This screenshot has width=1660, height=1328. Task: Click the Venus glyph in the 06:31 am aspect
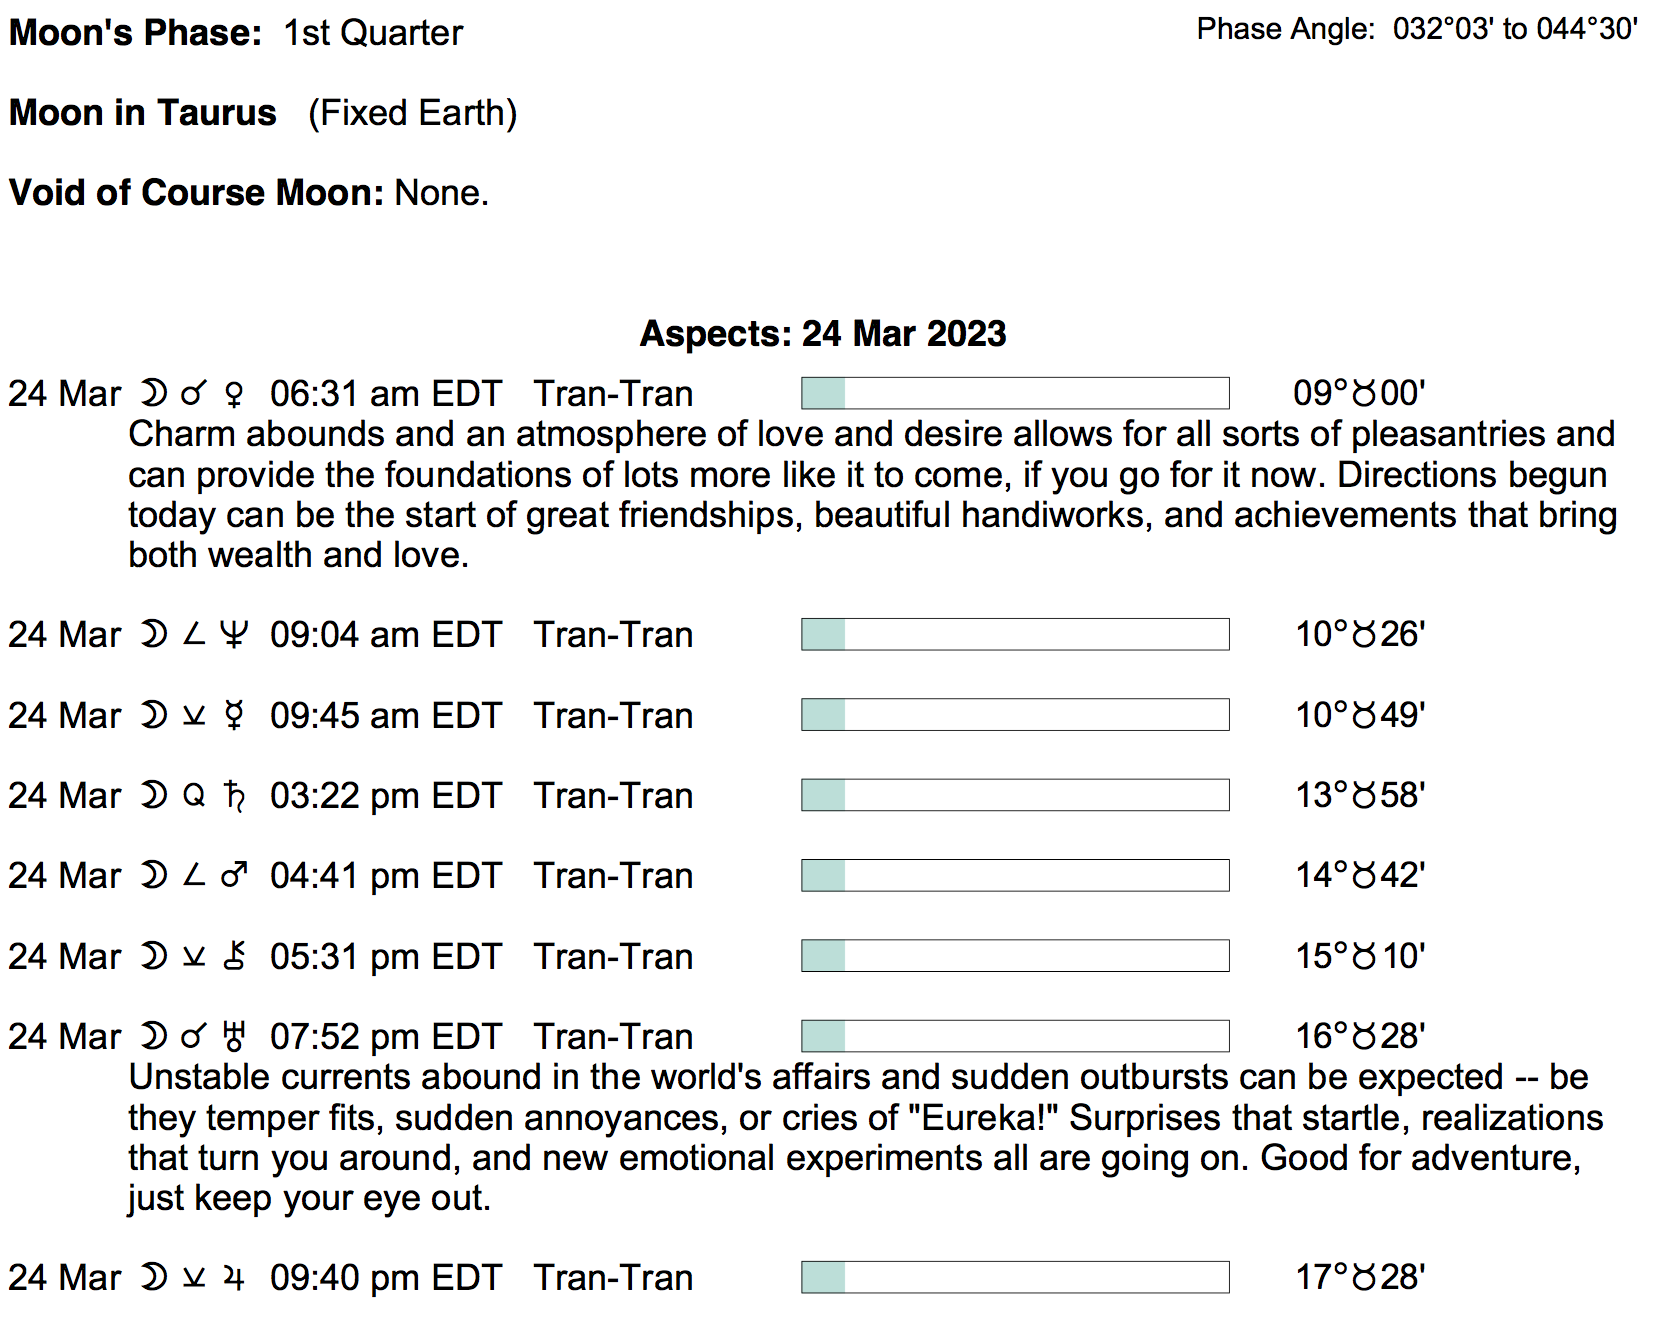pyautogui.click(x=234, y=394)
